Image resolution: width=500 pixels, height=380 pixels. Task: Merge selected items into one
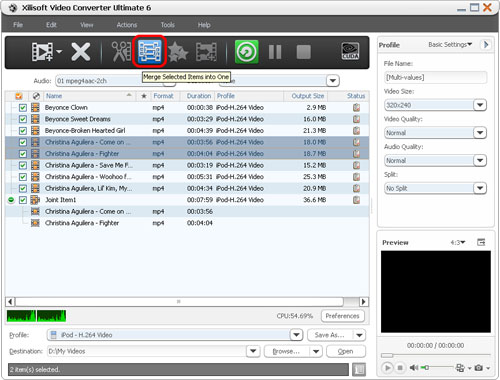tap(149, 51)
